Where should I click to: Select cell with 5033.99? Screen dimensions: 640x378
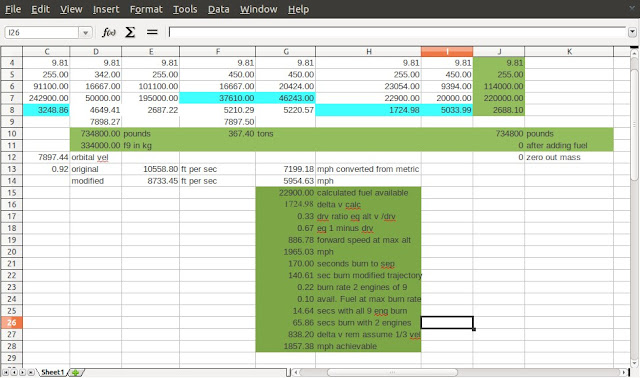point(447,110)
